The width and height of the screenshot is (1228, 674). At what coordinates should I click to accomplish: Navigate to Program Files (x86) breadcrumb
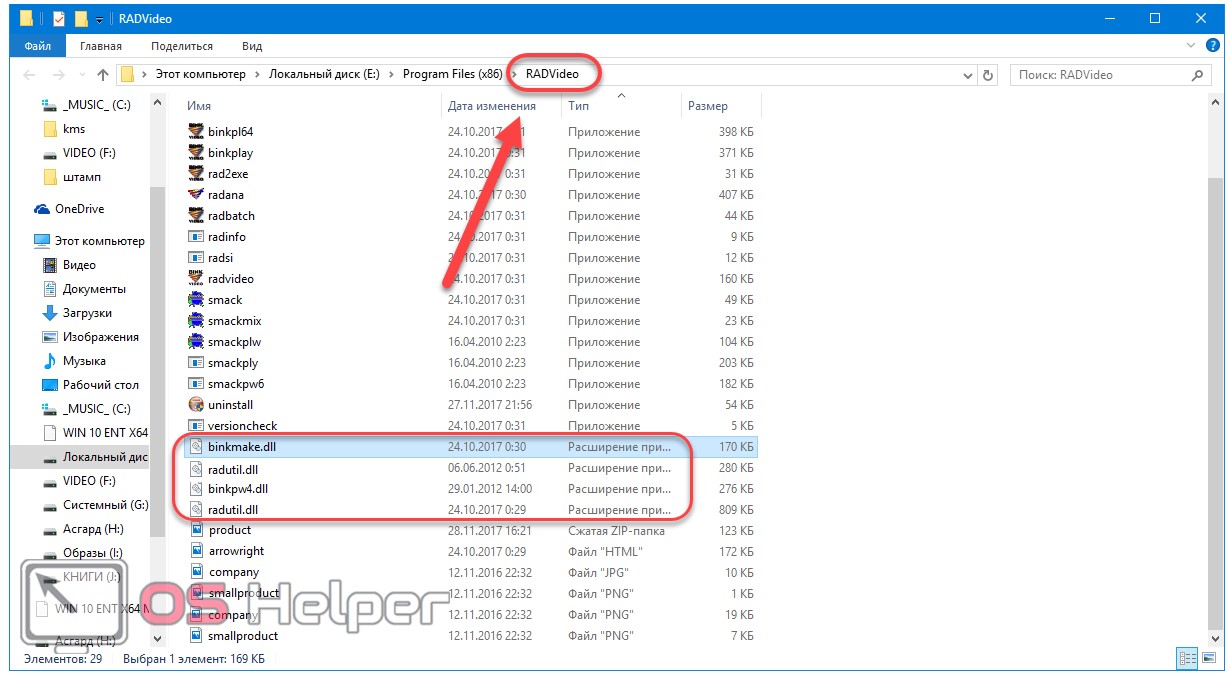click(x=450, y=75)
